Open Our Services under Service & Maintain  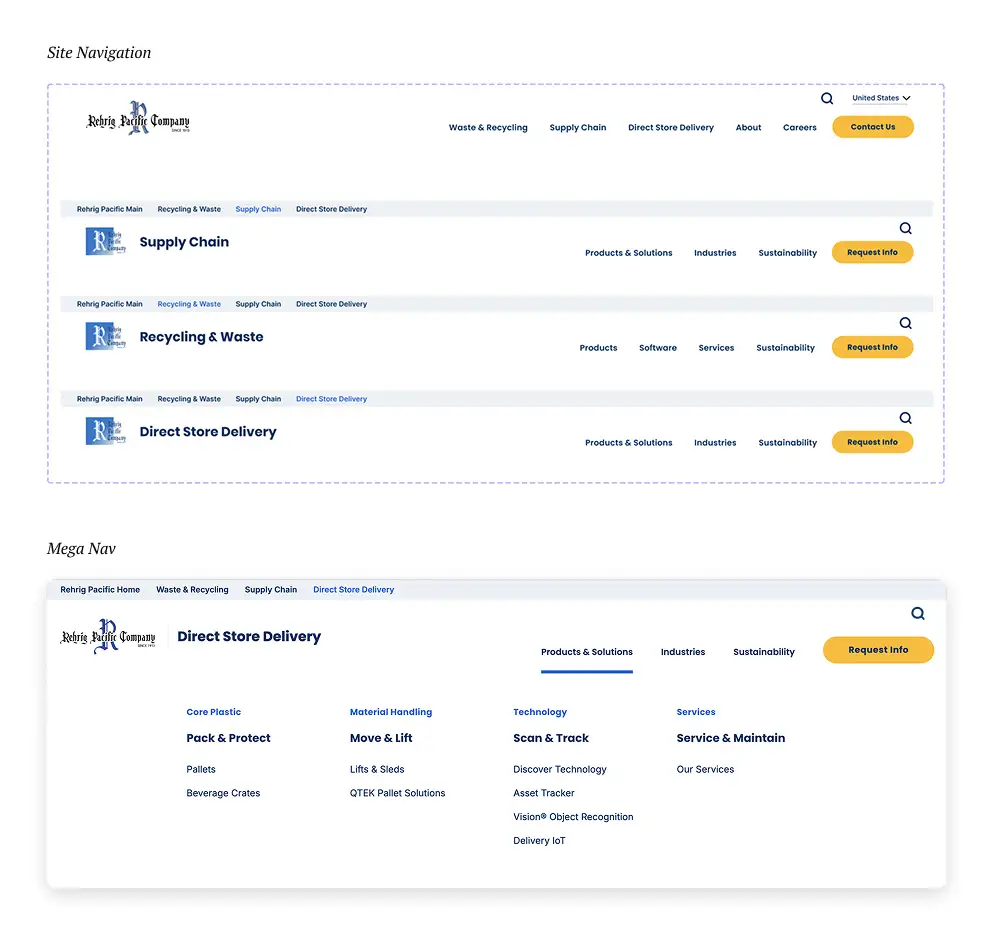coord(704,769)
